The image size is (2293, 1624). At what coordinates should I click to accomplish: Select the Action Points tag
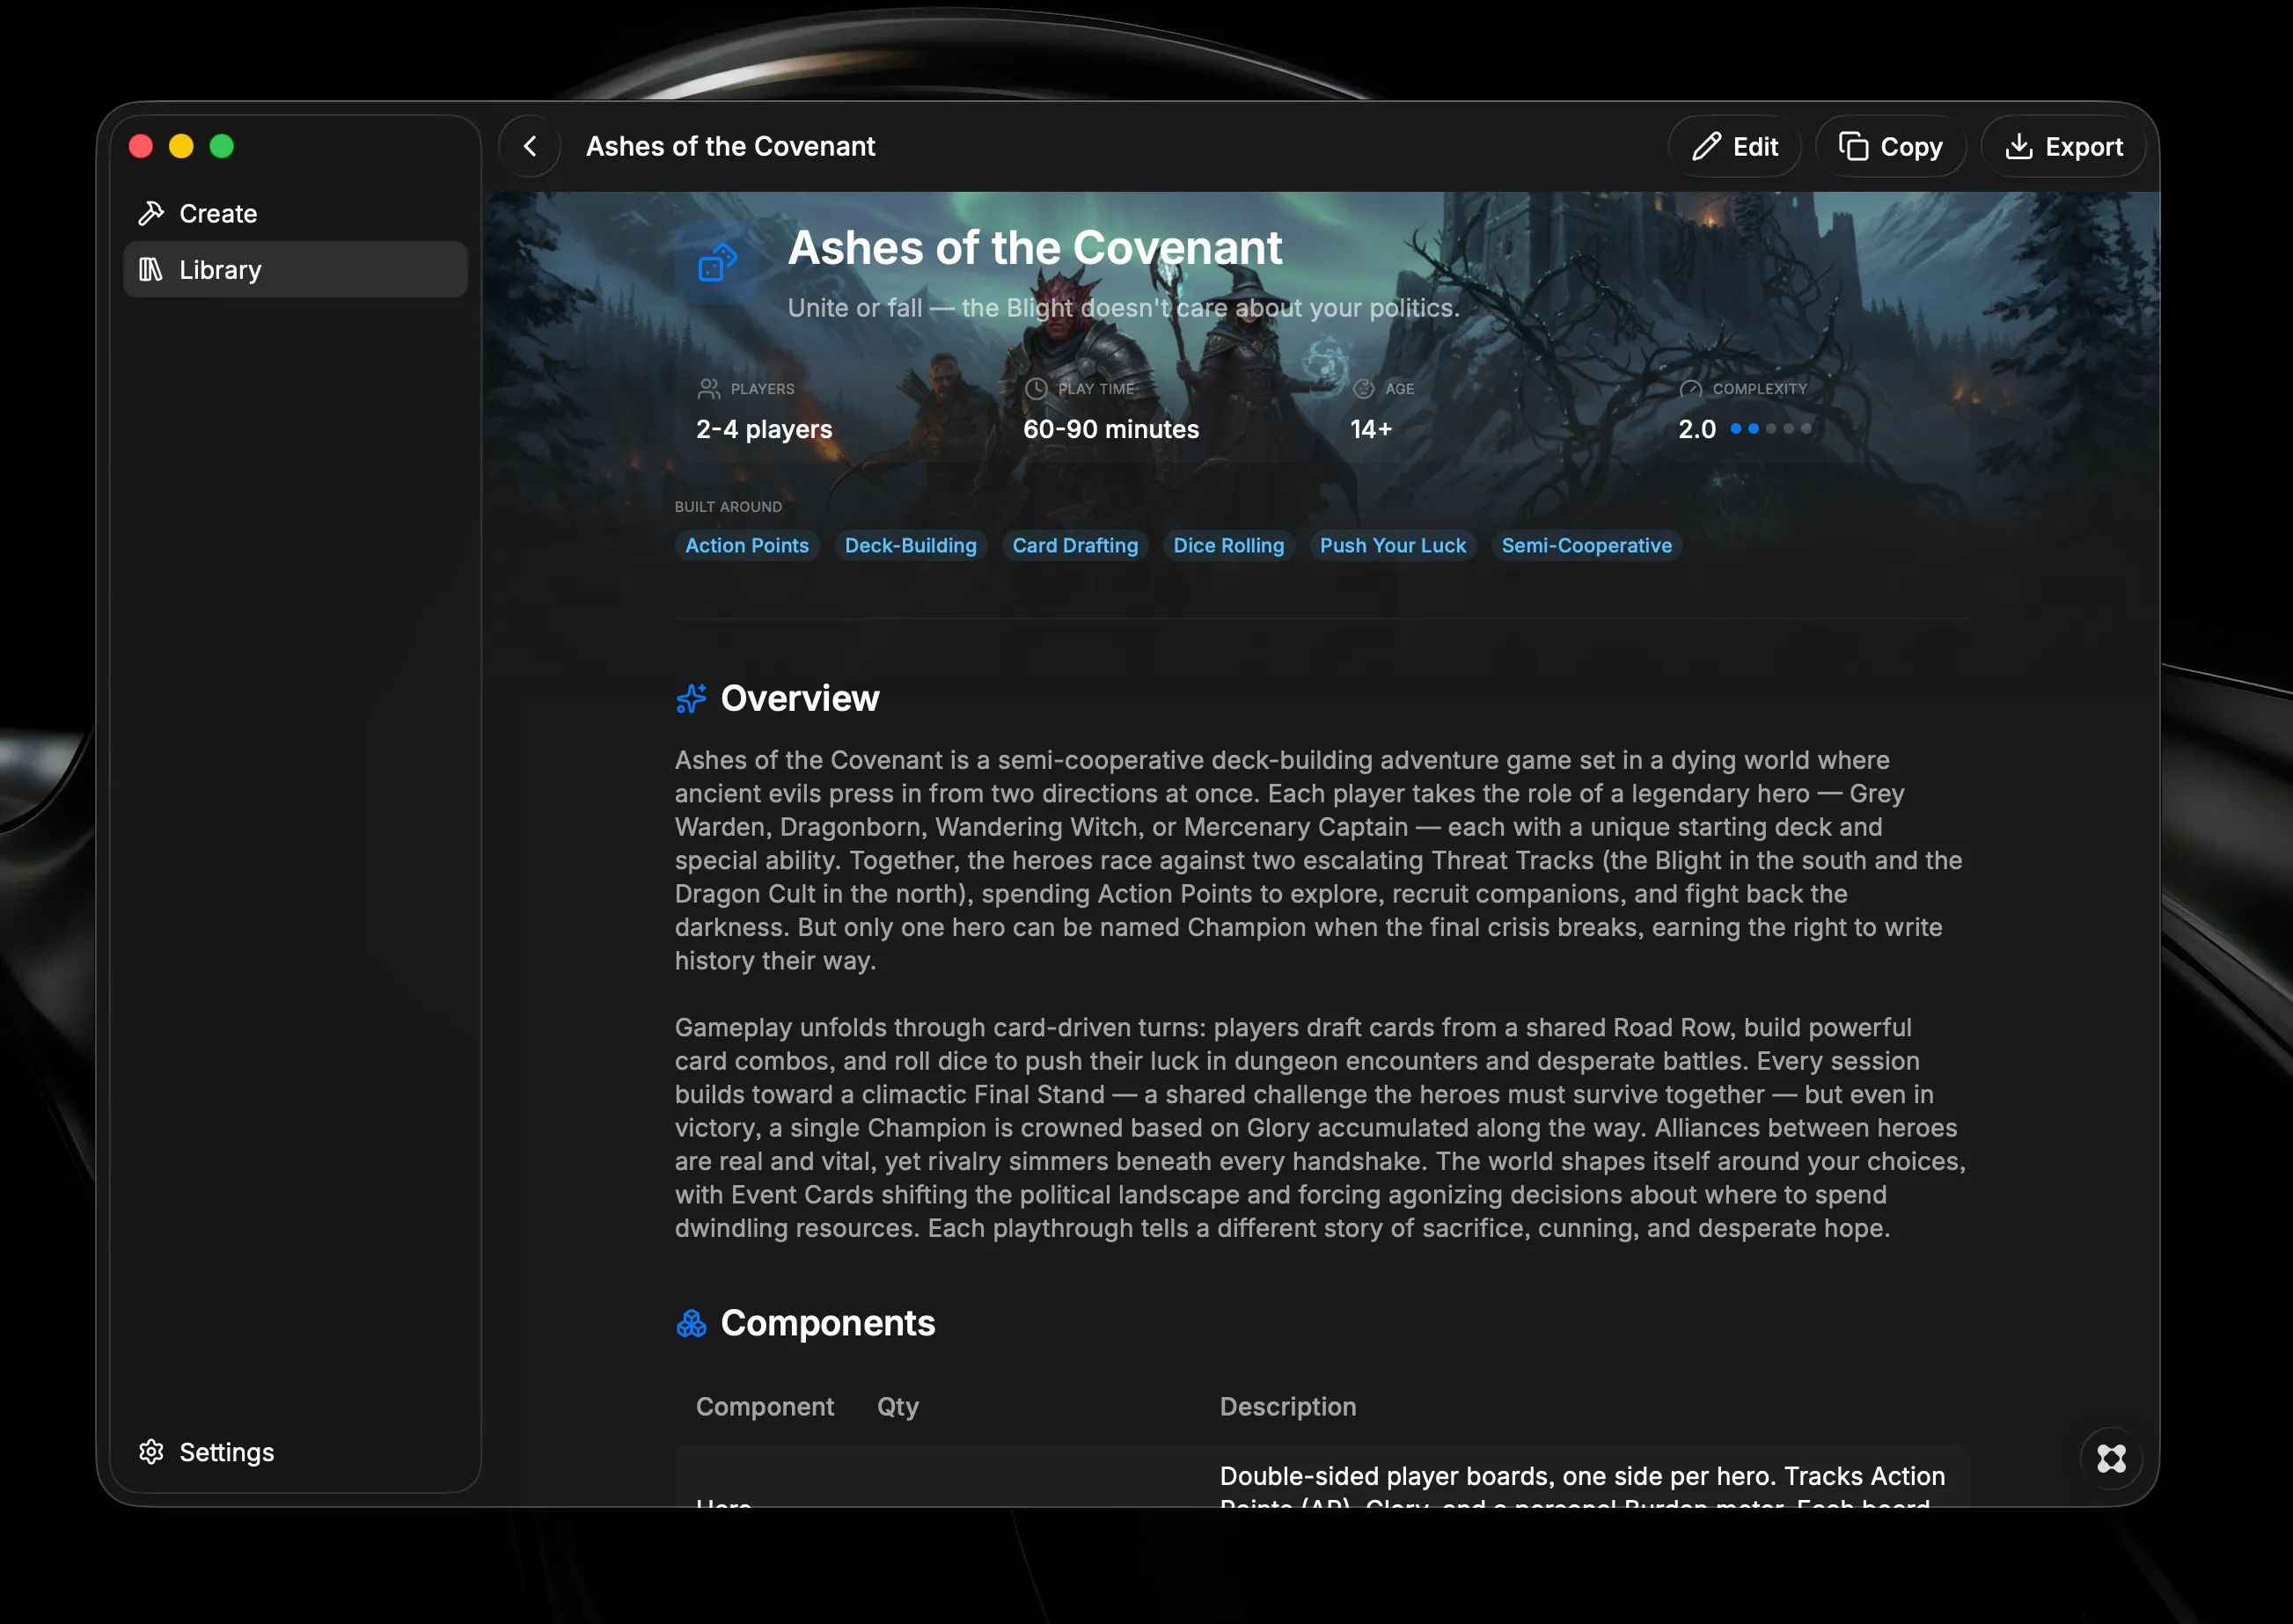[747, 546]
